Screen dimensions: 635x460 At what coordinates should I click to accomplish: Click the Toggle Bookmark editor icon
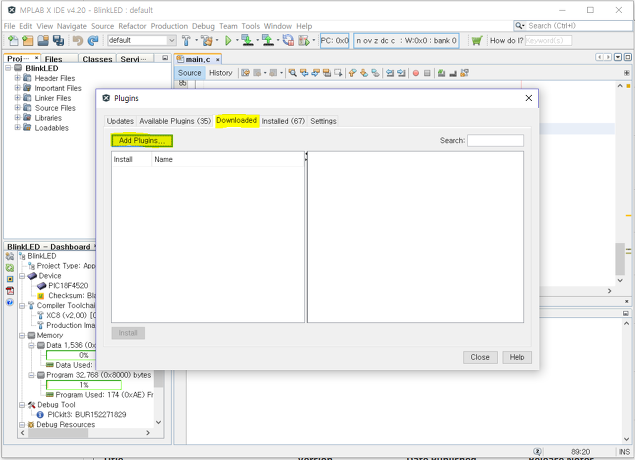tap(375, 73)
